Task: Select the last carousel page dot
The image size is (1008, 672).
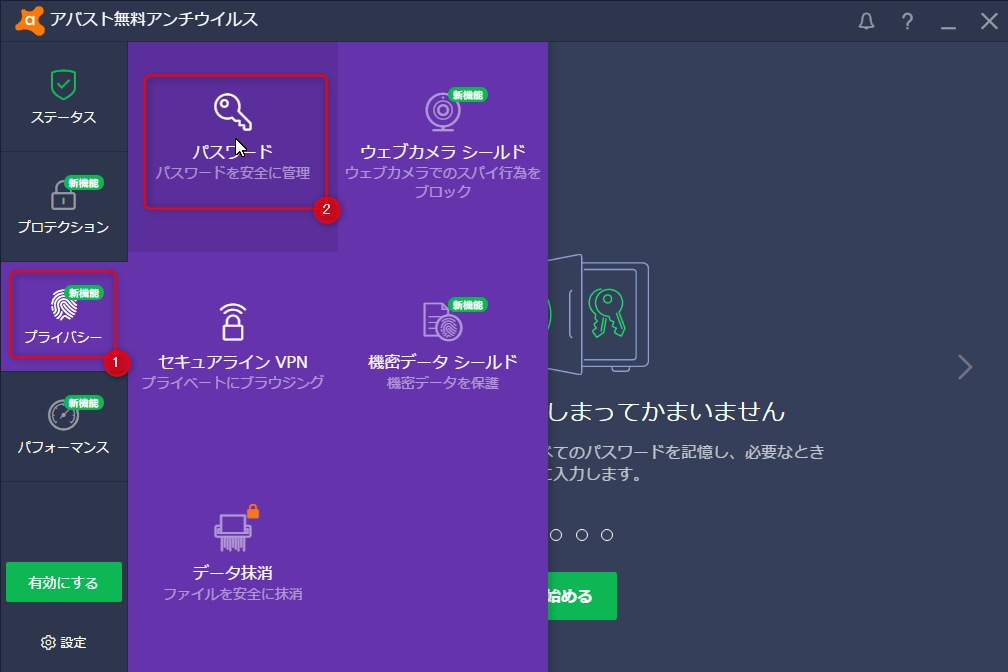Action: coord(607,535)
